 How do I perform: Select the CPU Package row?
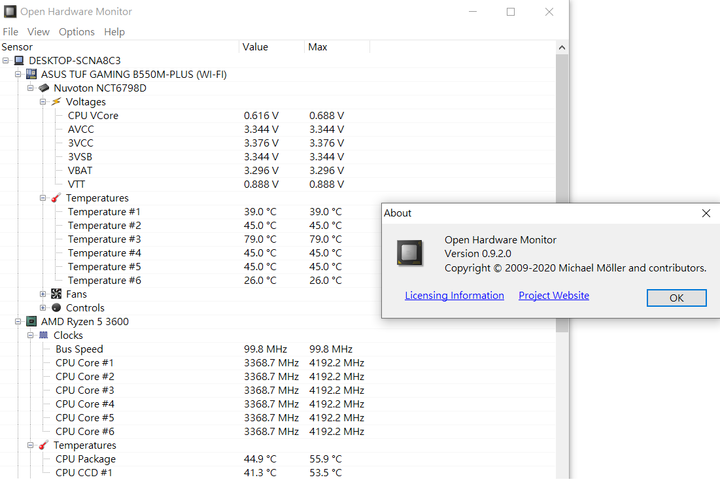278,459
